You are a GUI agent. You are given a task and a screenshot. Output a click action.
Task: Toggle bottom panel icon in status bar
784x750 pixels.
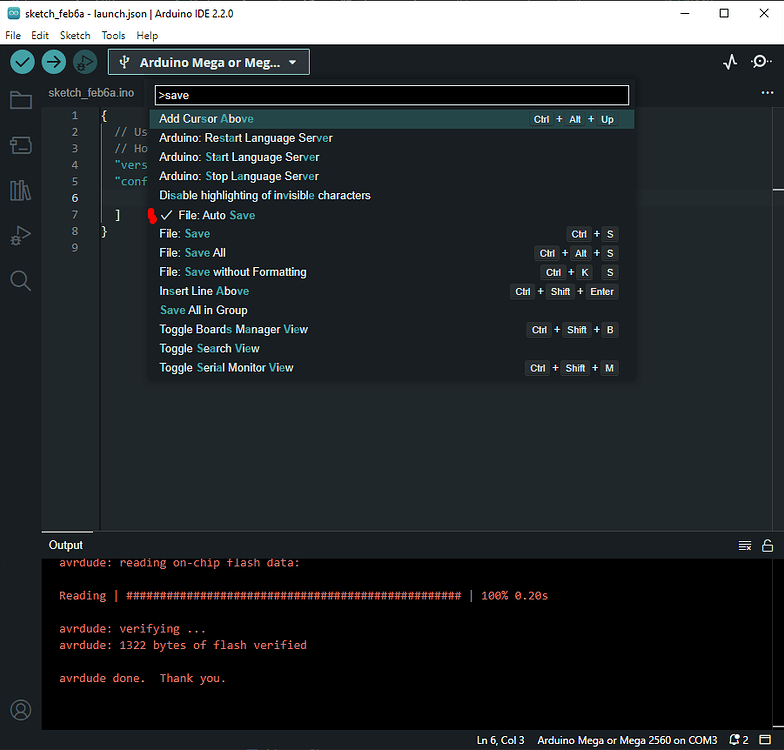(765, 740)
